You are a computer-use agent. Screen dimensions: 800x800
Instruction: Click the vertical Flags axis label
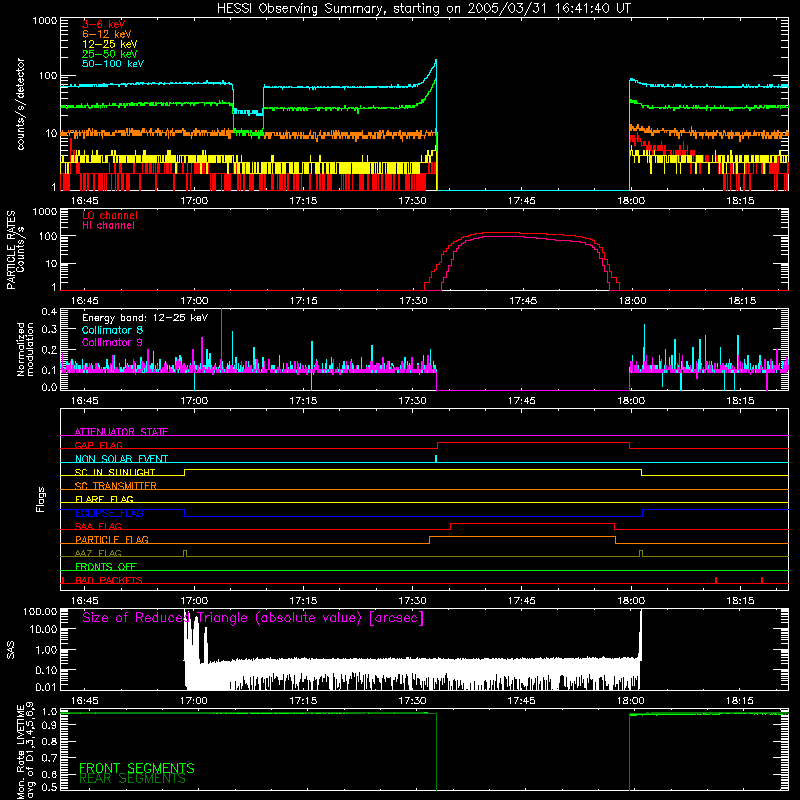[x=40, y=499]
